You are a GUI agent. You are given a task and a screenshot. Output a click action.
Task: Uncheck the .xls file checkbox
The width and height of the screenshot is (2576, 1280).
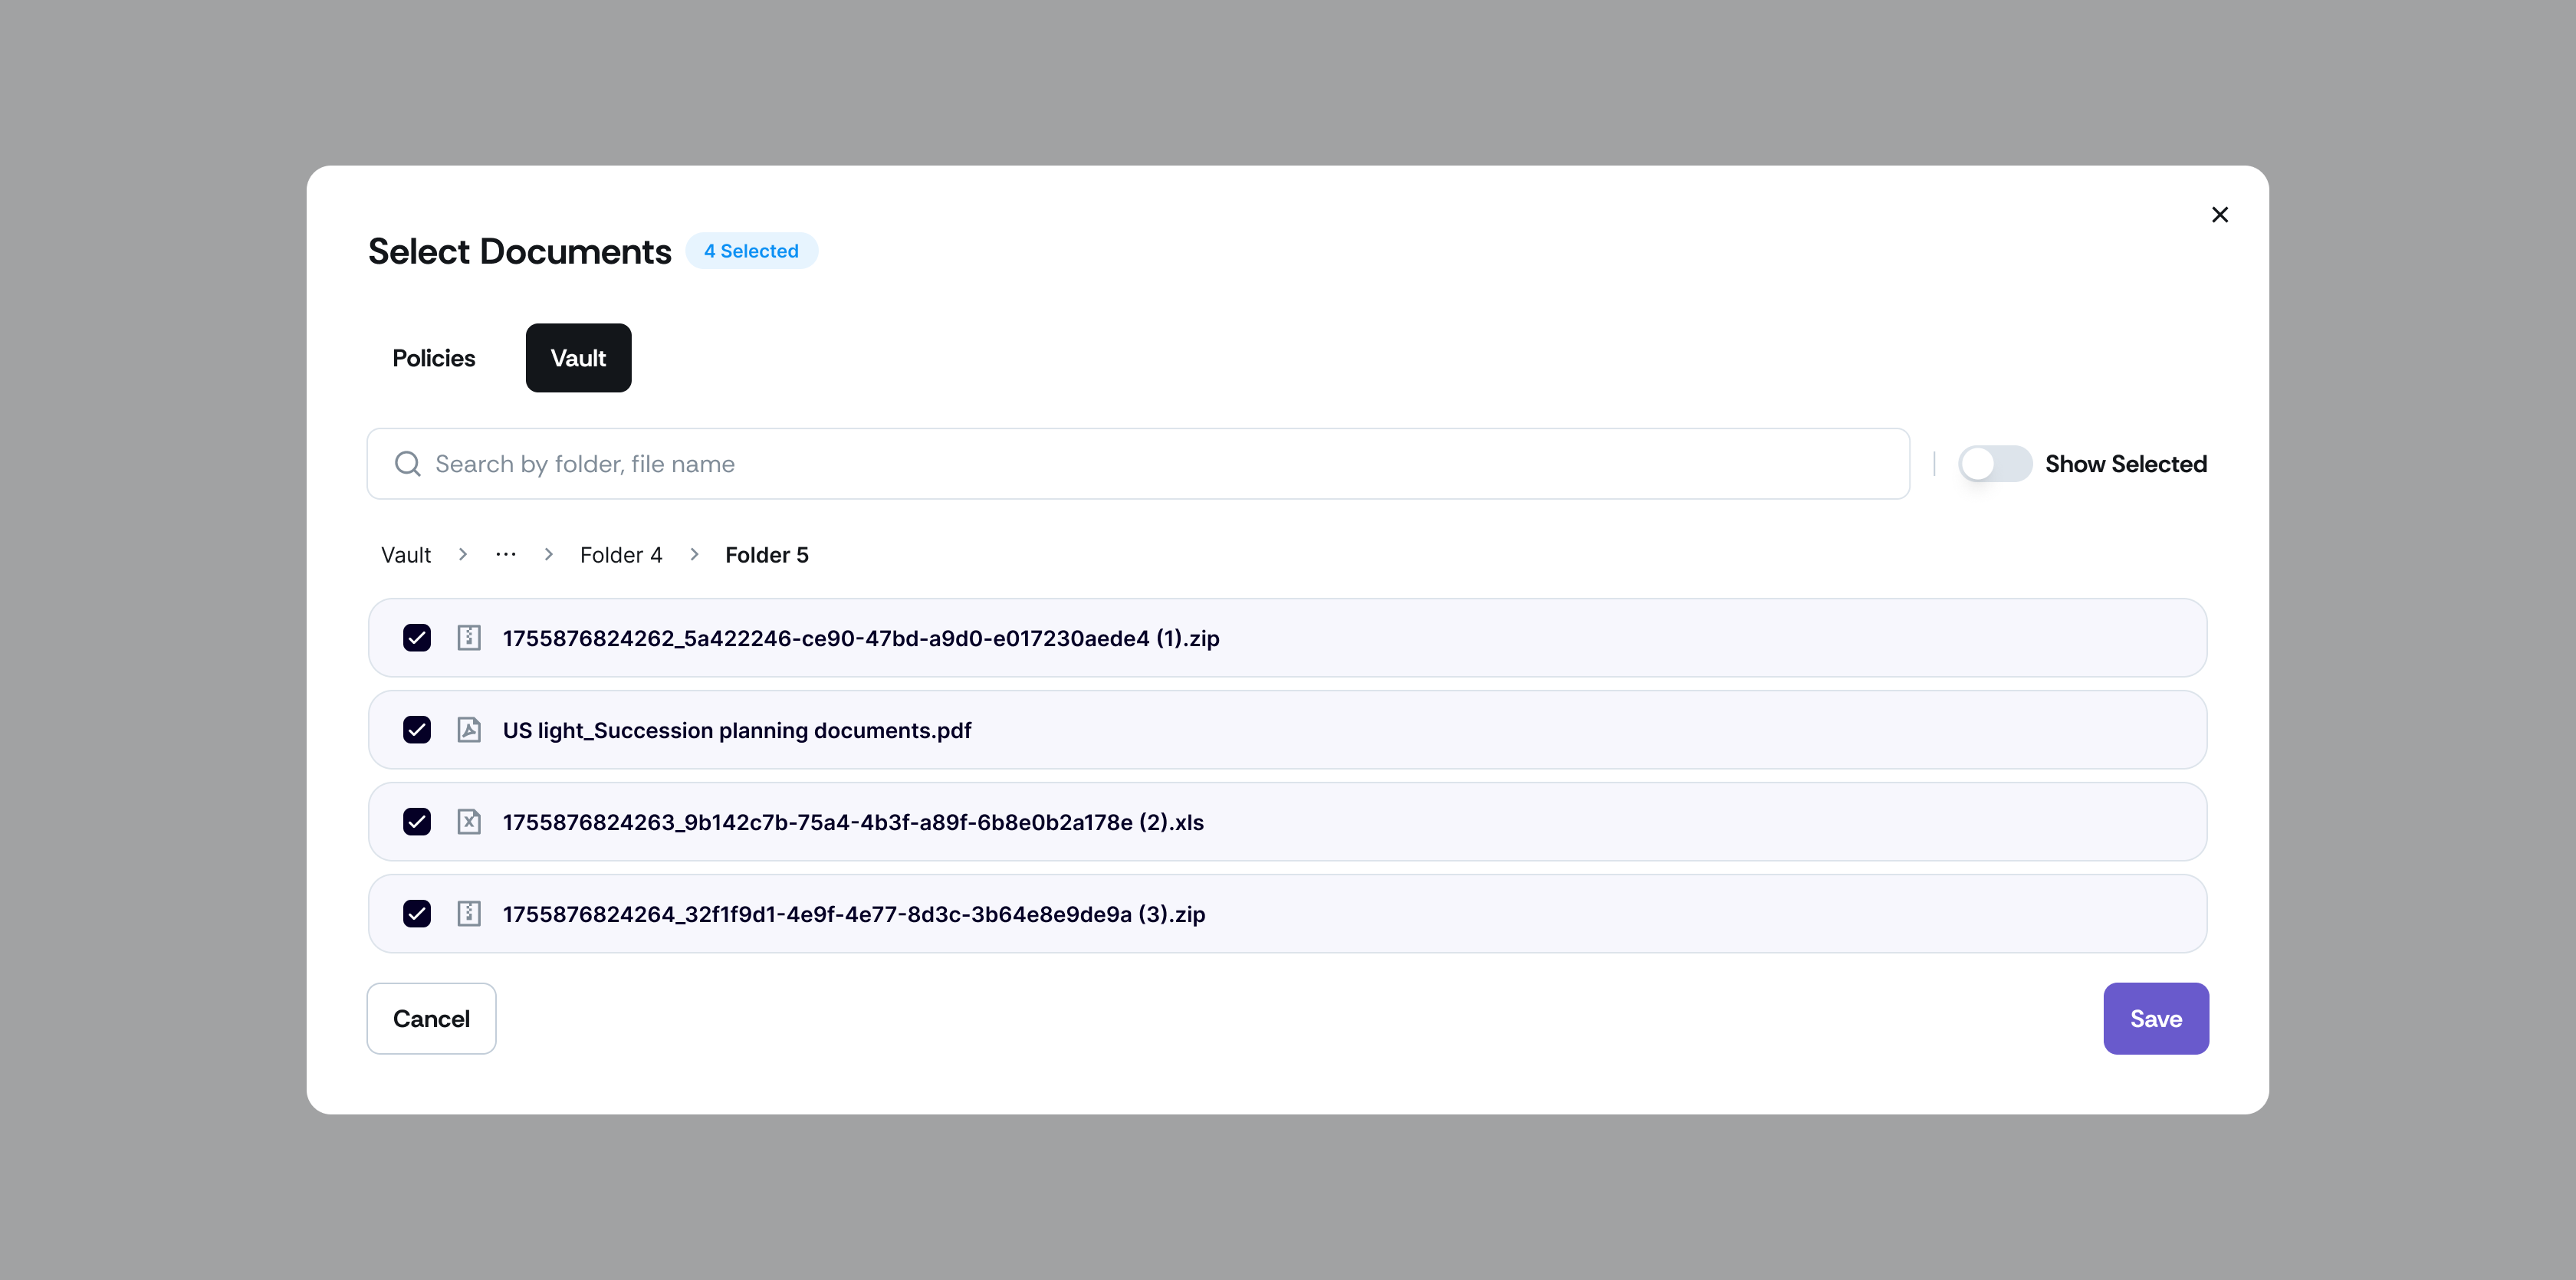417,822
